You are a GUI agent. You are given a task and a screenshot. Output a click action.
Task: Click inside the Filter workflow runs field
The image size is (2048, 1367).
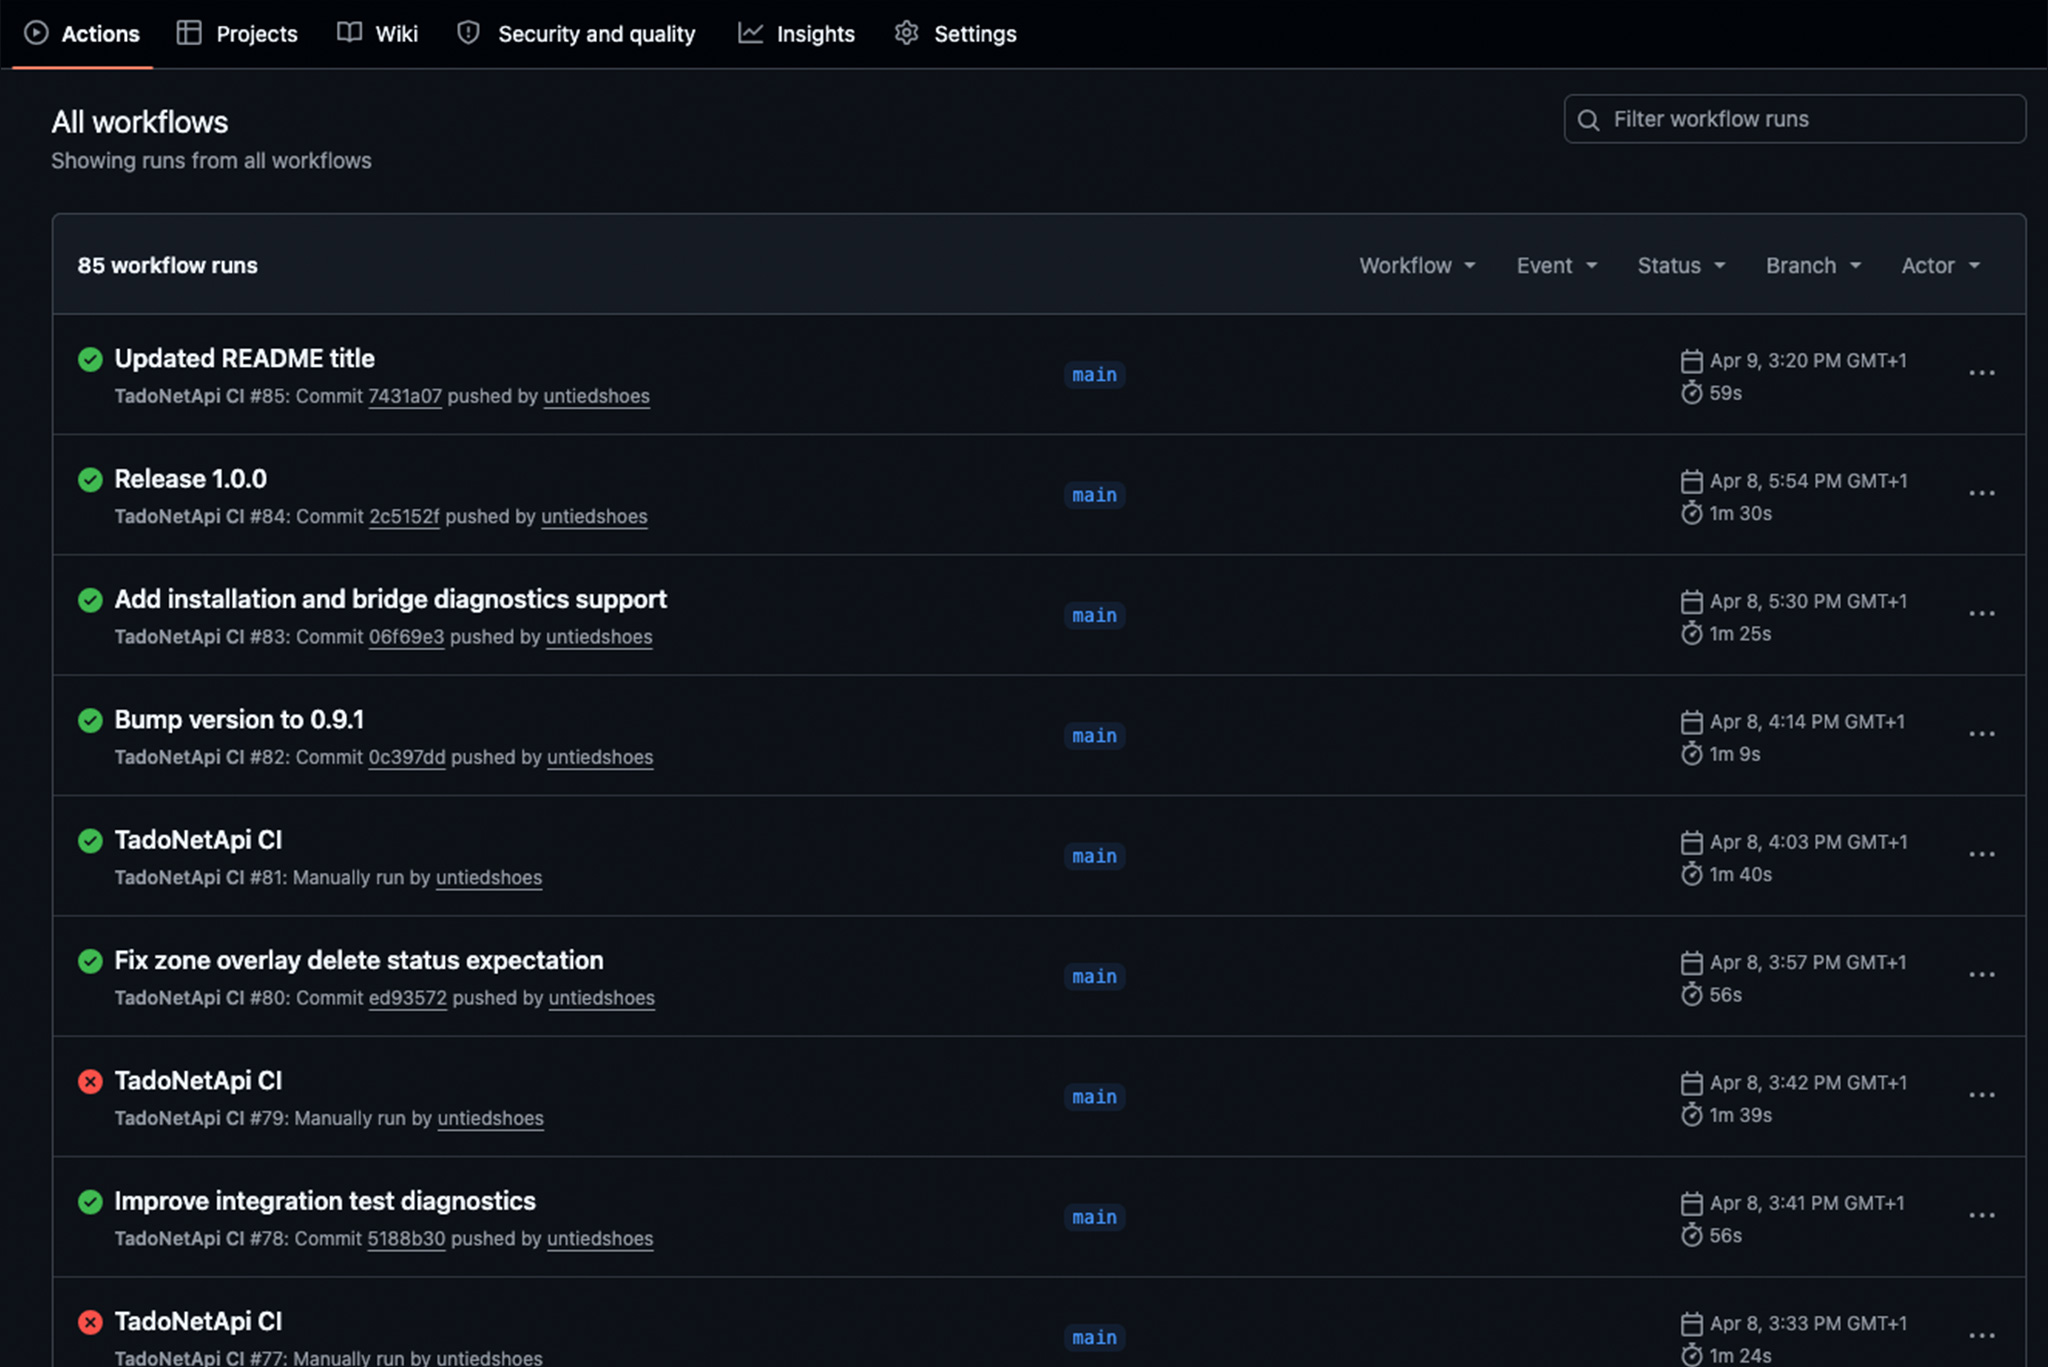pyautogui.click(x=1790, y=119)
